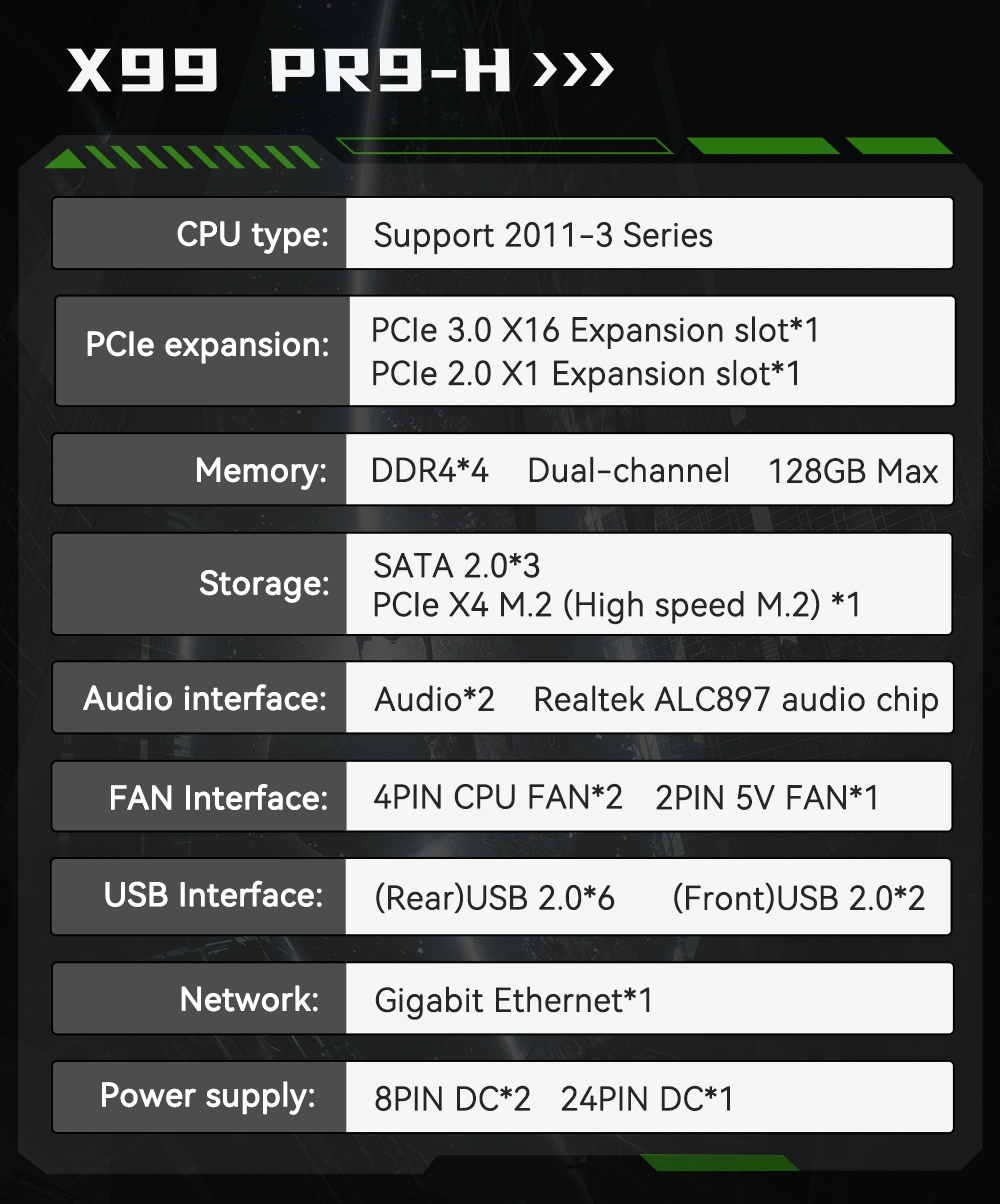Click the PCIe 2.0 X1 Expansion slot line
Viewport: 1000px width, 1204px height.
click(x=586, y=374)
